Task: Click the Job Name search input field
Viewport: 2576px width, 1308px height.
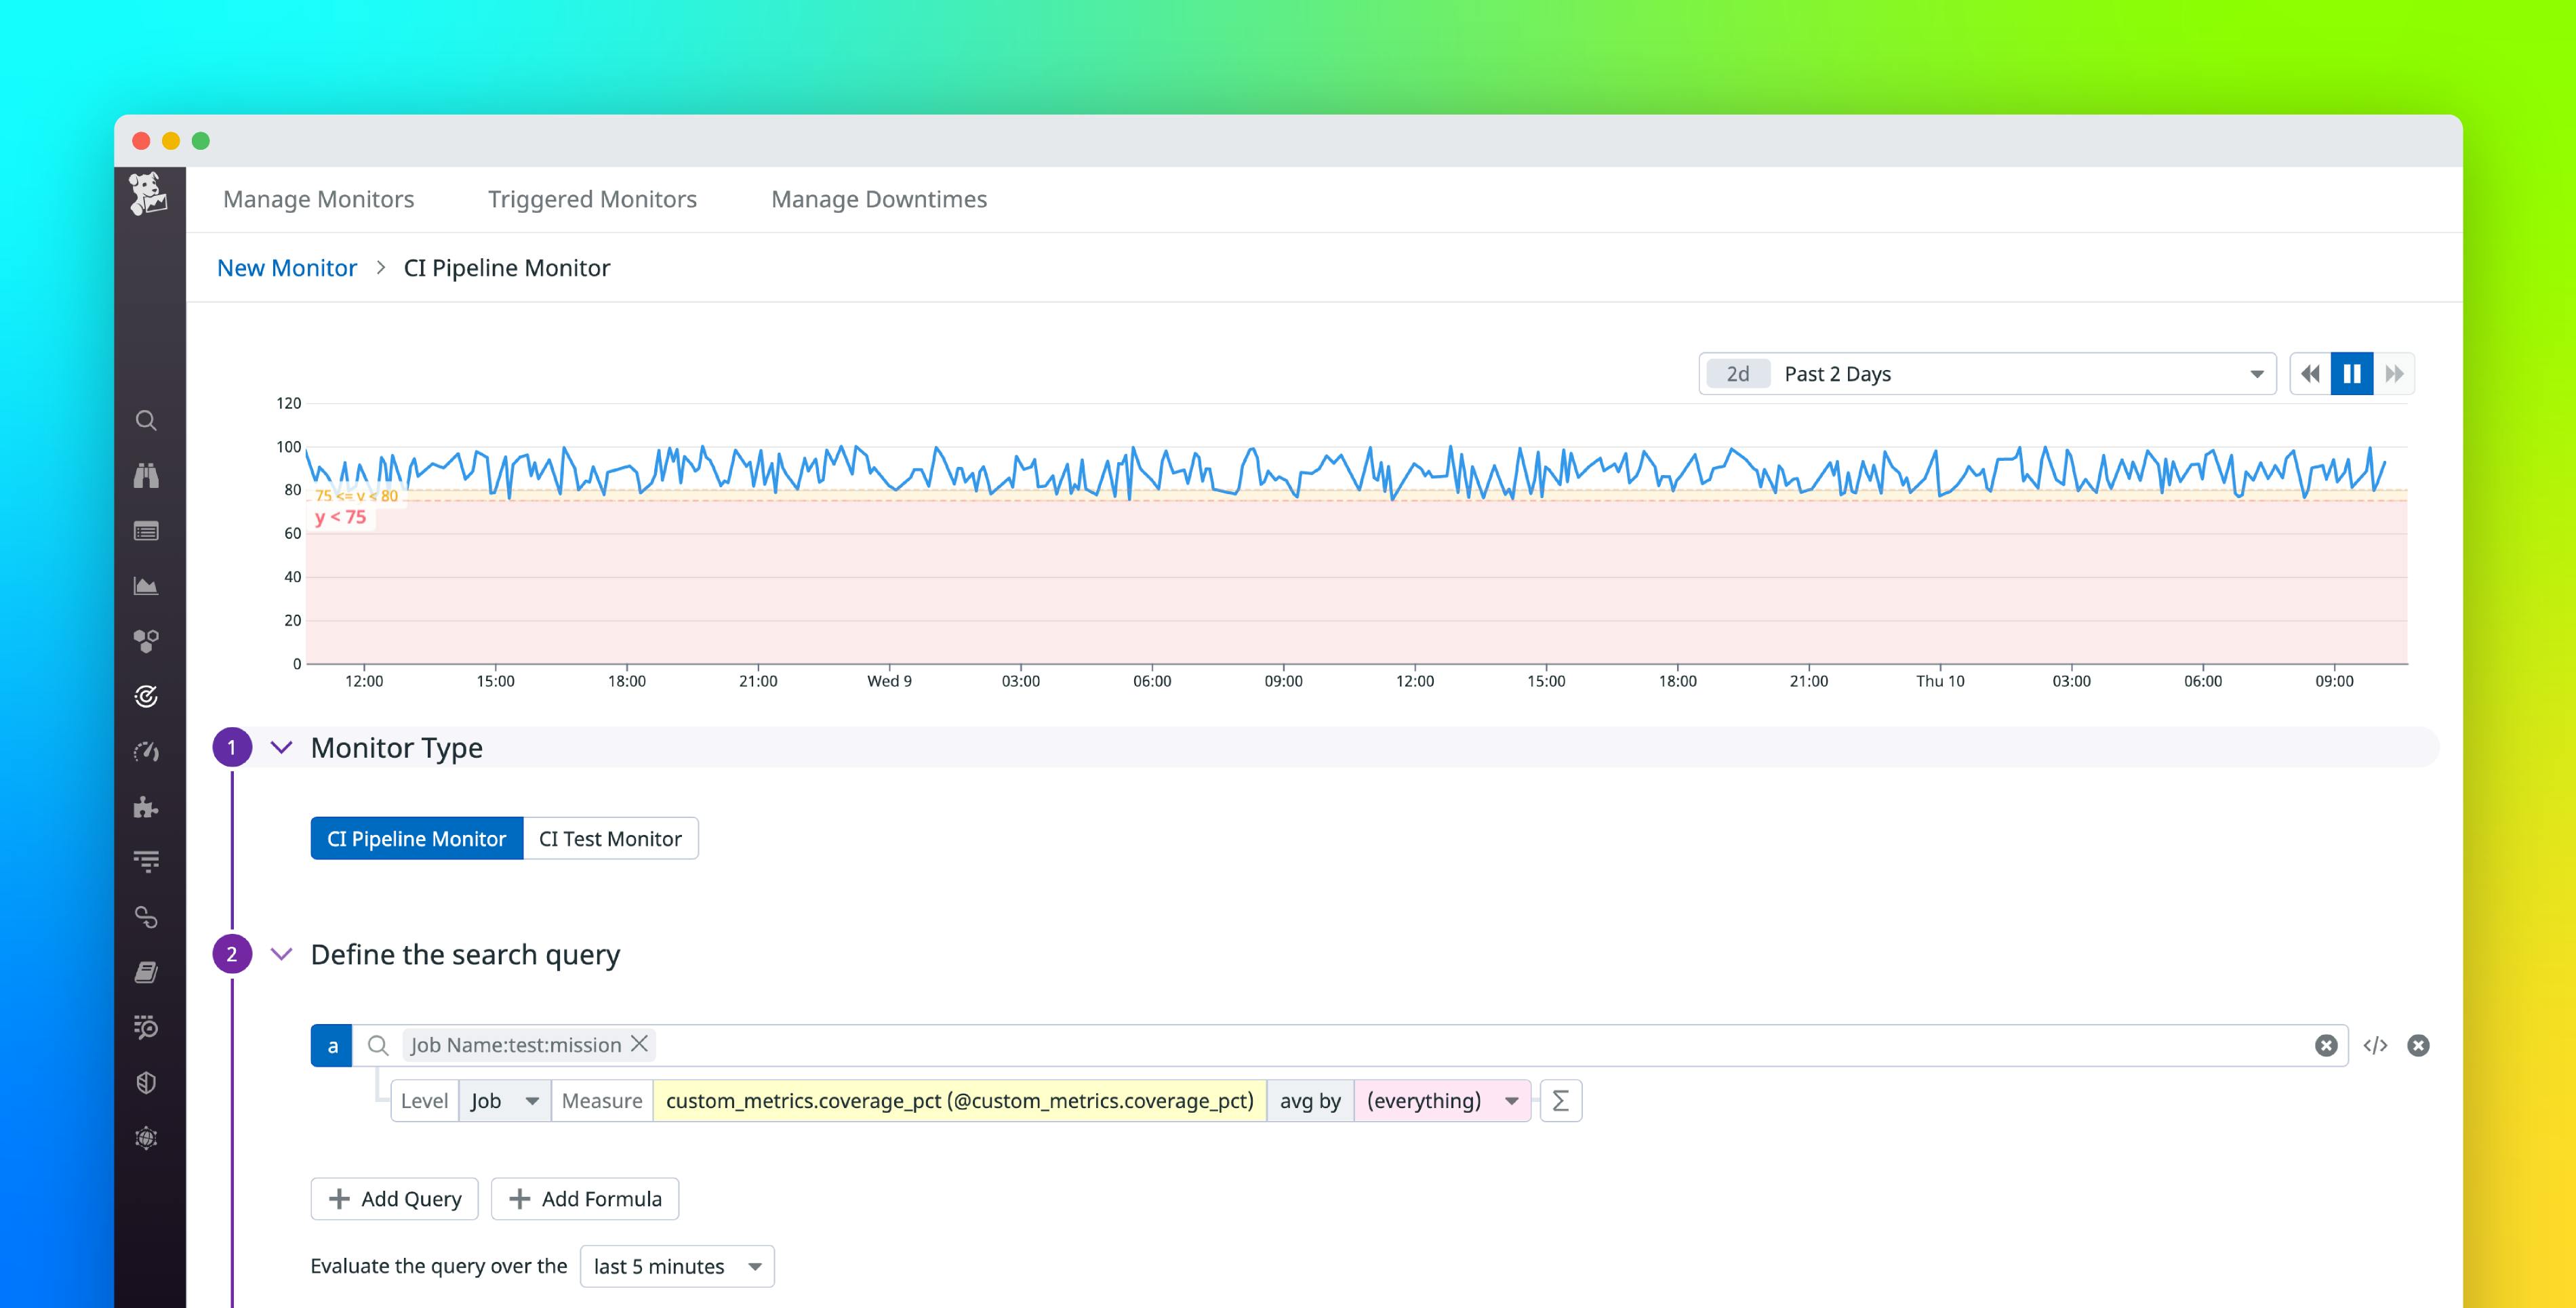Action: tap(1335, 1044)
